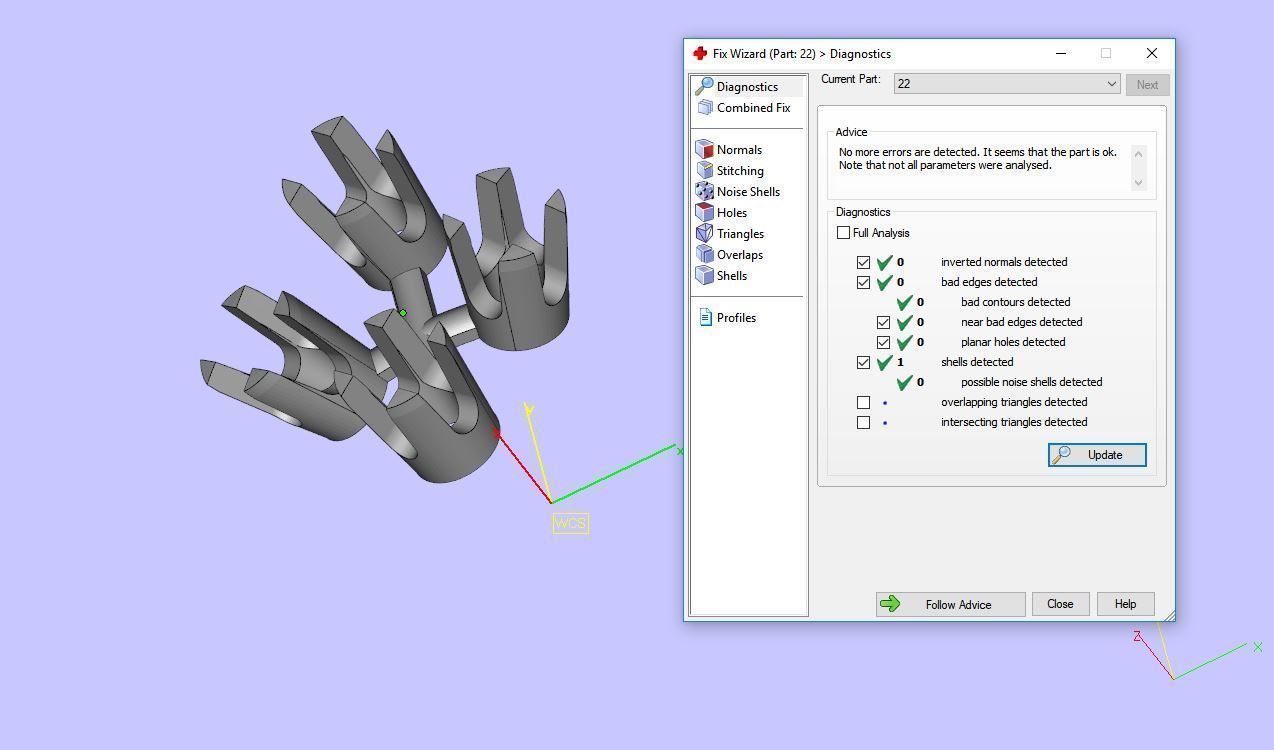Click 'possible noise shells detected' text
The image size is (1274, 750).
point(1031,382)
